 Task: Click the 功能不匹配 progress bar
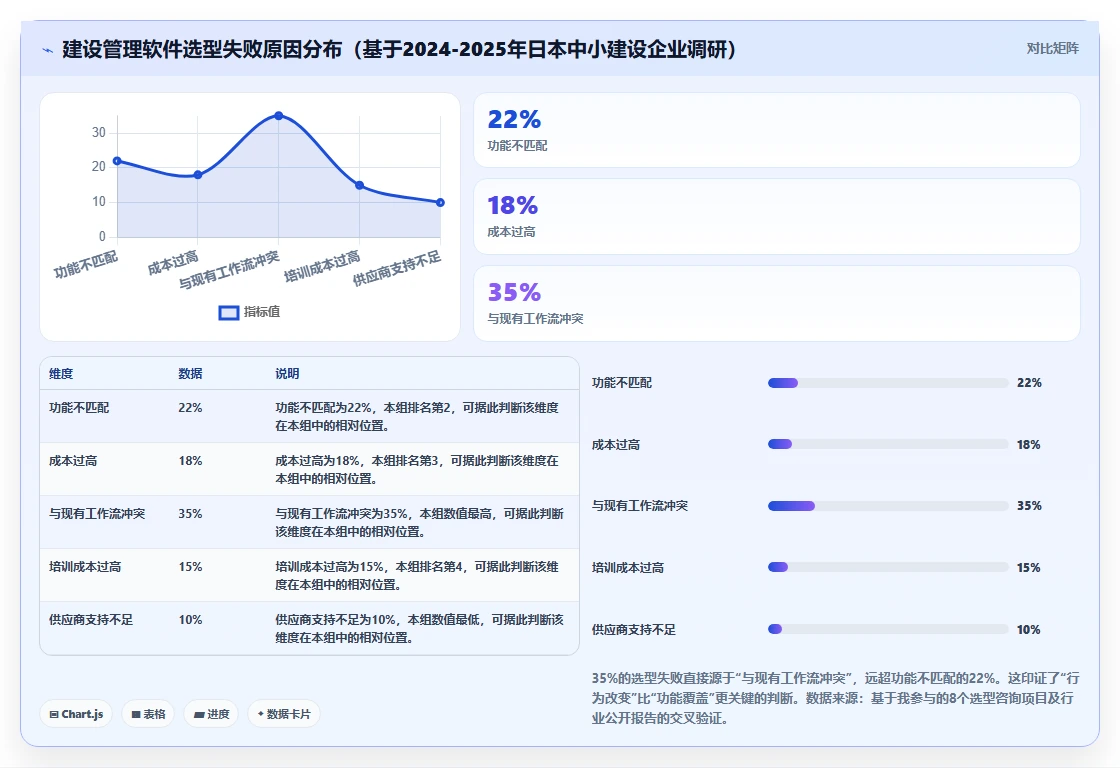coord(888,383)
